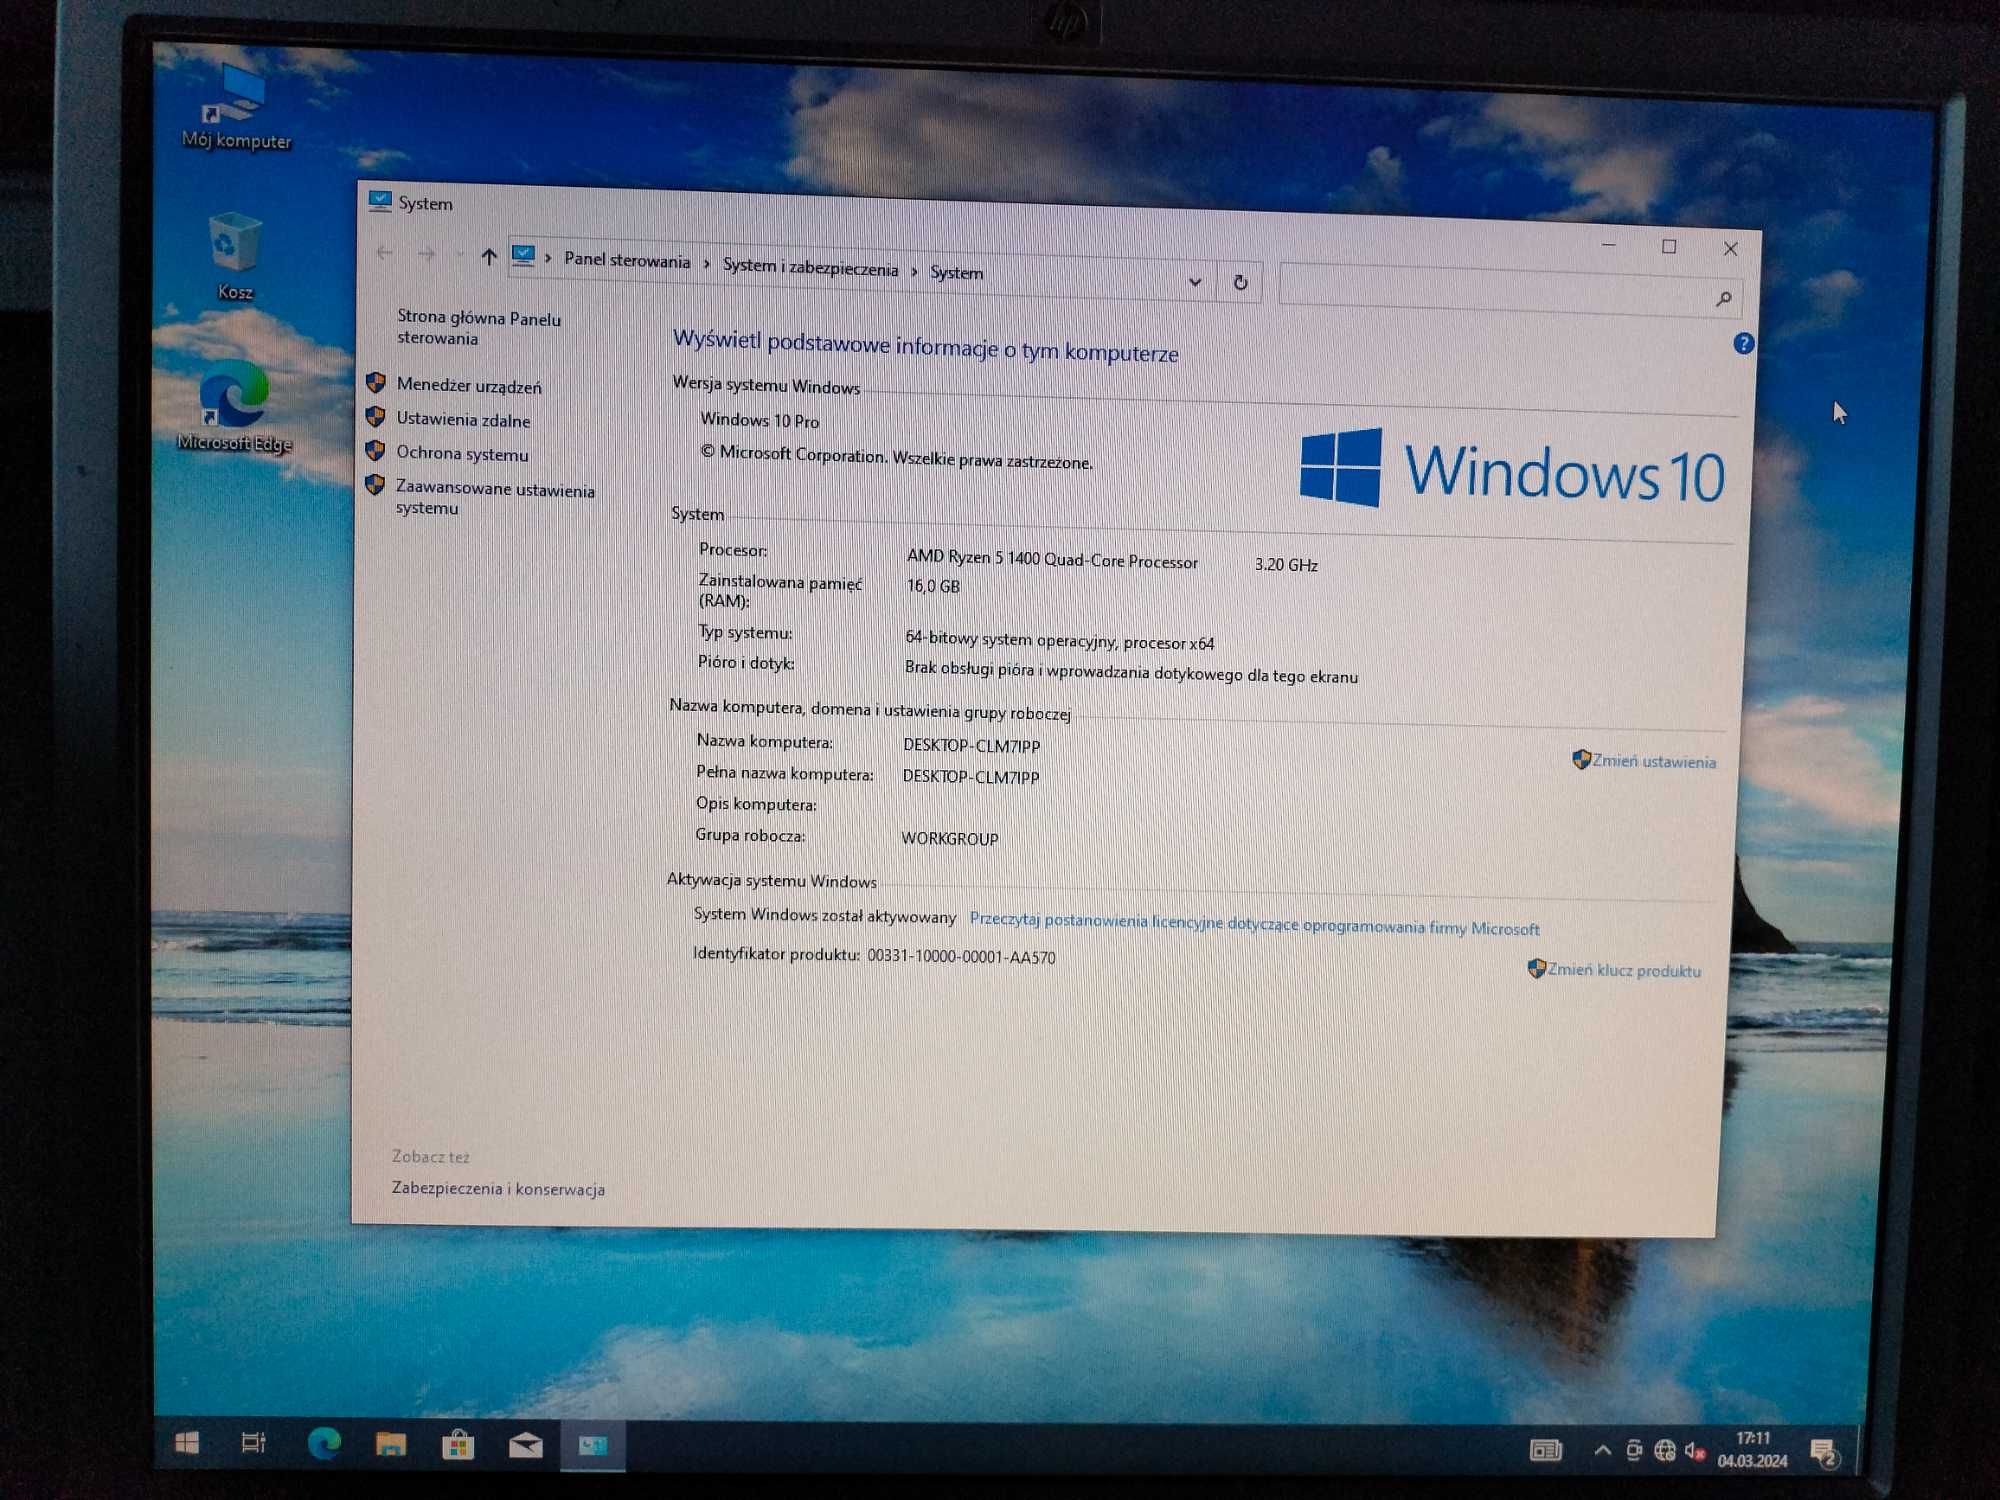The width and height of the screenshot is (2000, 1500).
Task: Go up one level with the up arrow
Action: [x=489, y=257]
